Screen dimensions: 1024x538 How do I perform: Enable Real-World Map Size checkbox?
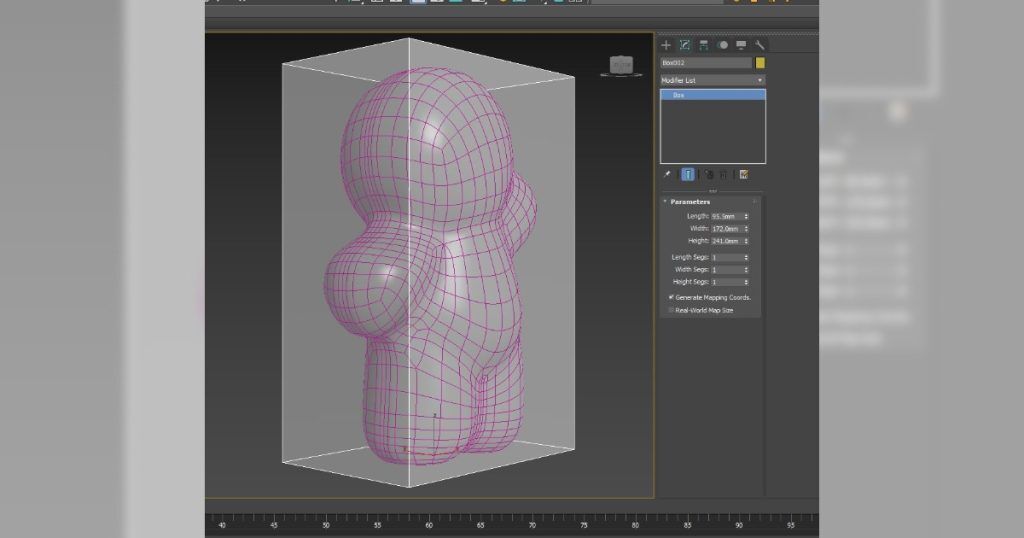tap(671, 310)
